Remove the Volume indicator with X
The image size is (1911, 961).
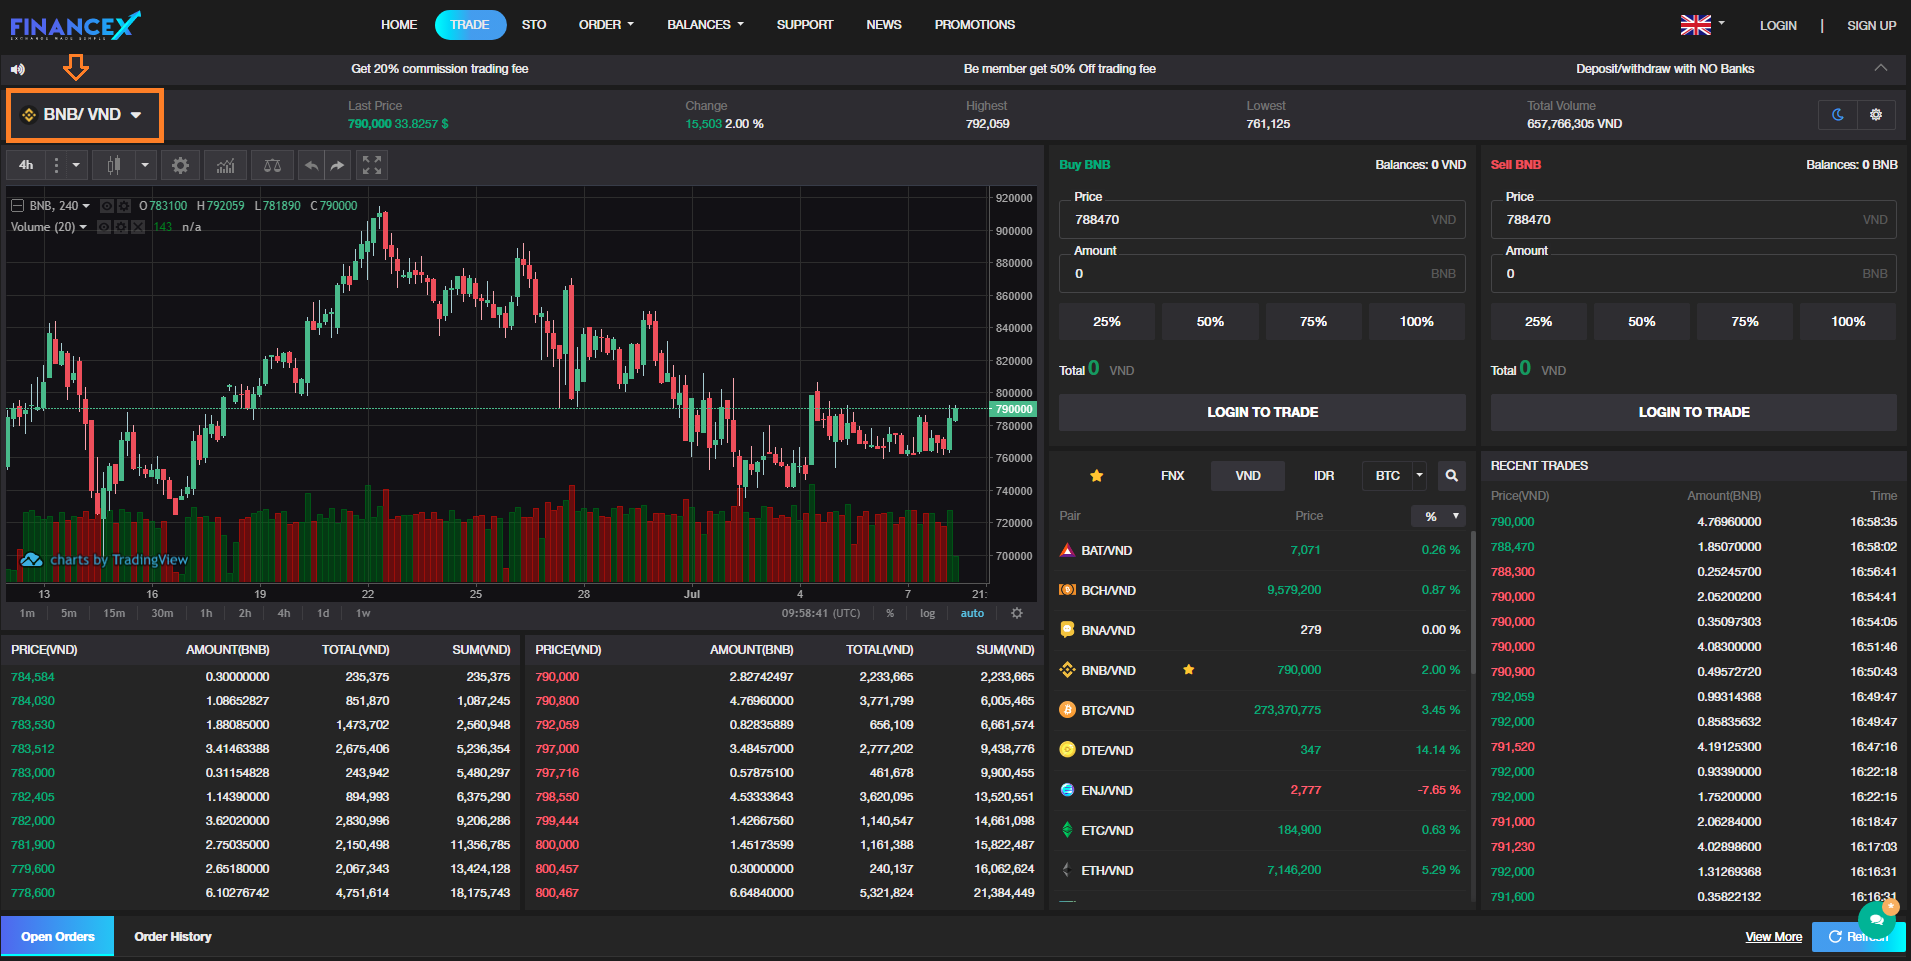pos(138,227)
